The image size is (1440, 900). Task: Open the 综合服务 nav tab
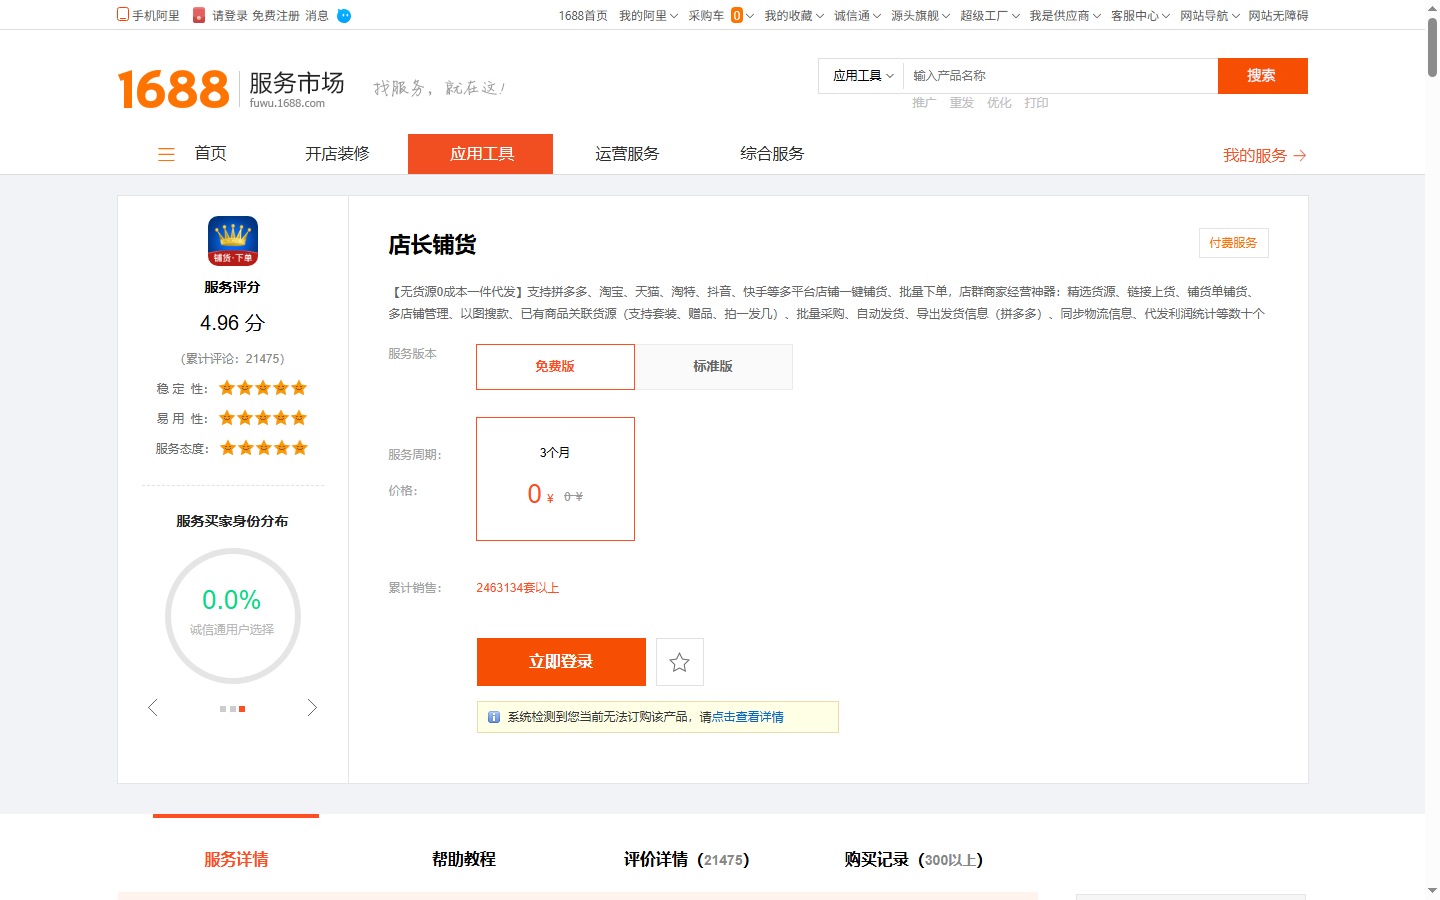point(772,154)
